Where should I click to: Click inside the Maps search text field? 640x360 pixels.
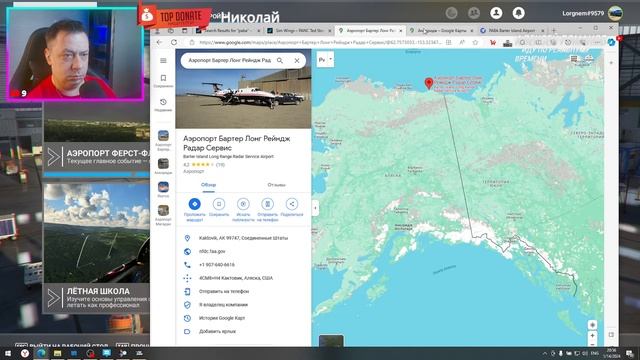tap(230, 60)
